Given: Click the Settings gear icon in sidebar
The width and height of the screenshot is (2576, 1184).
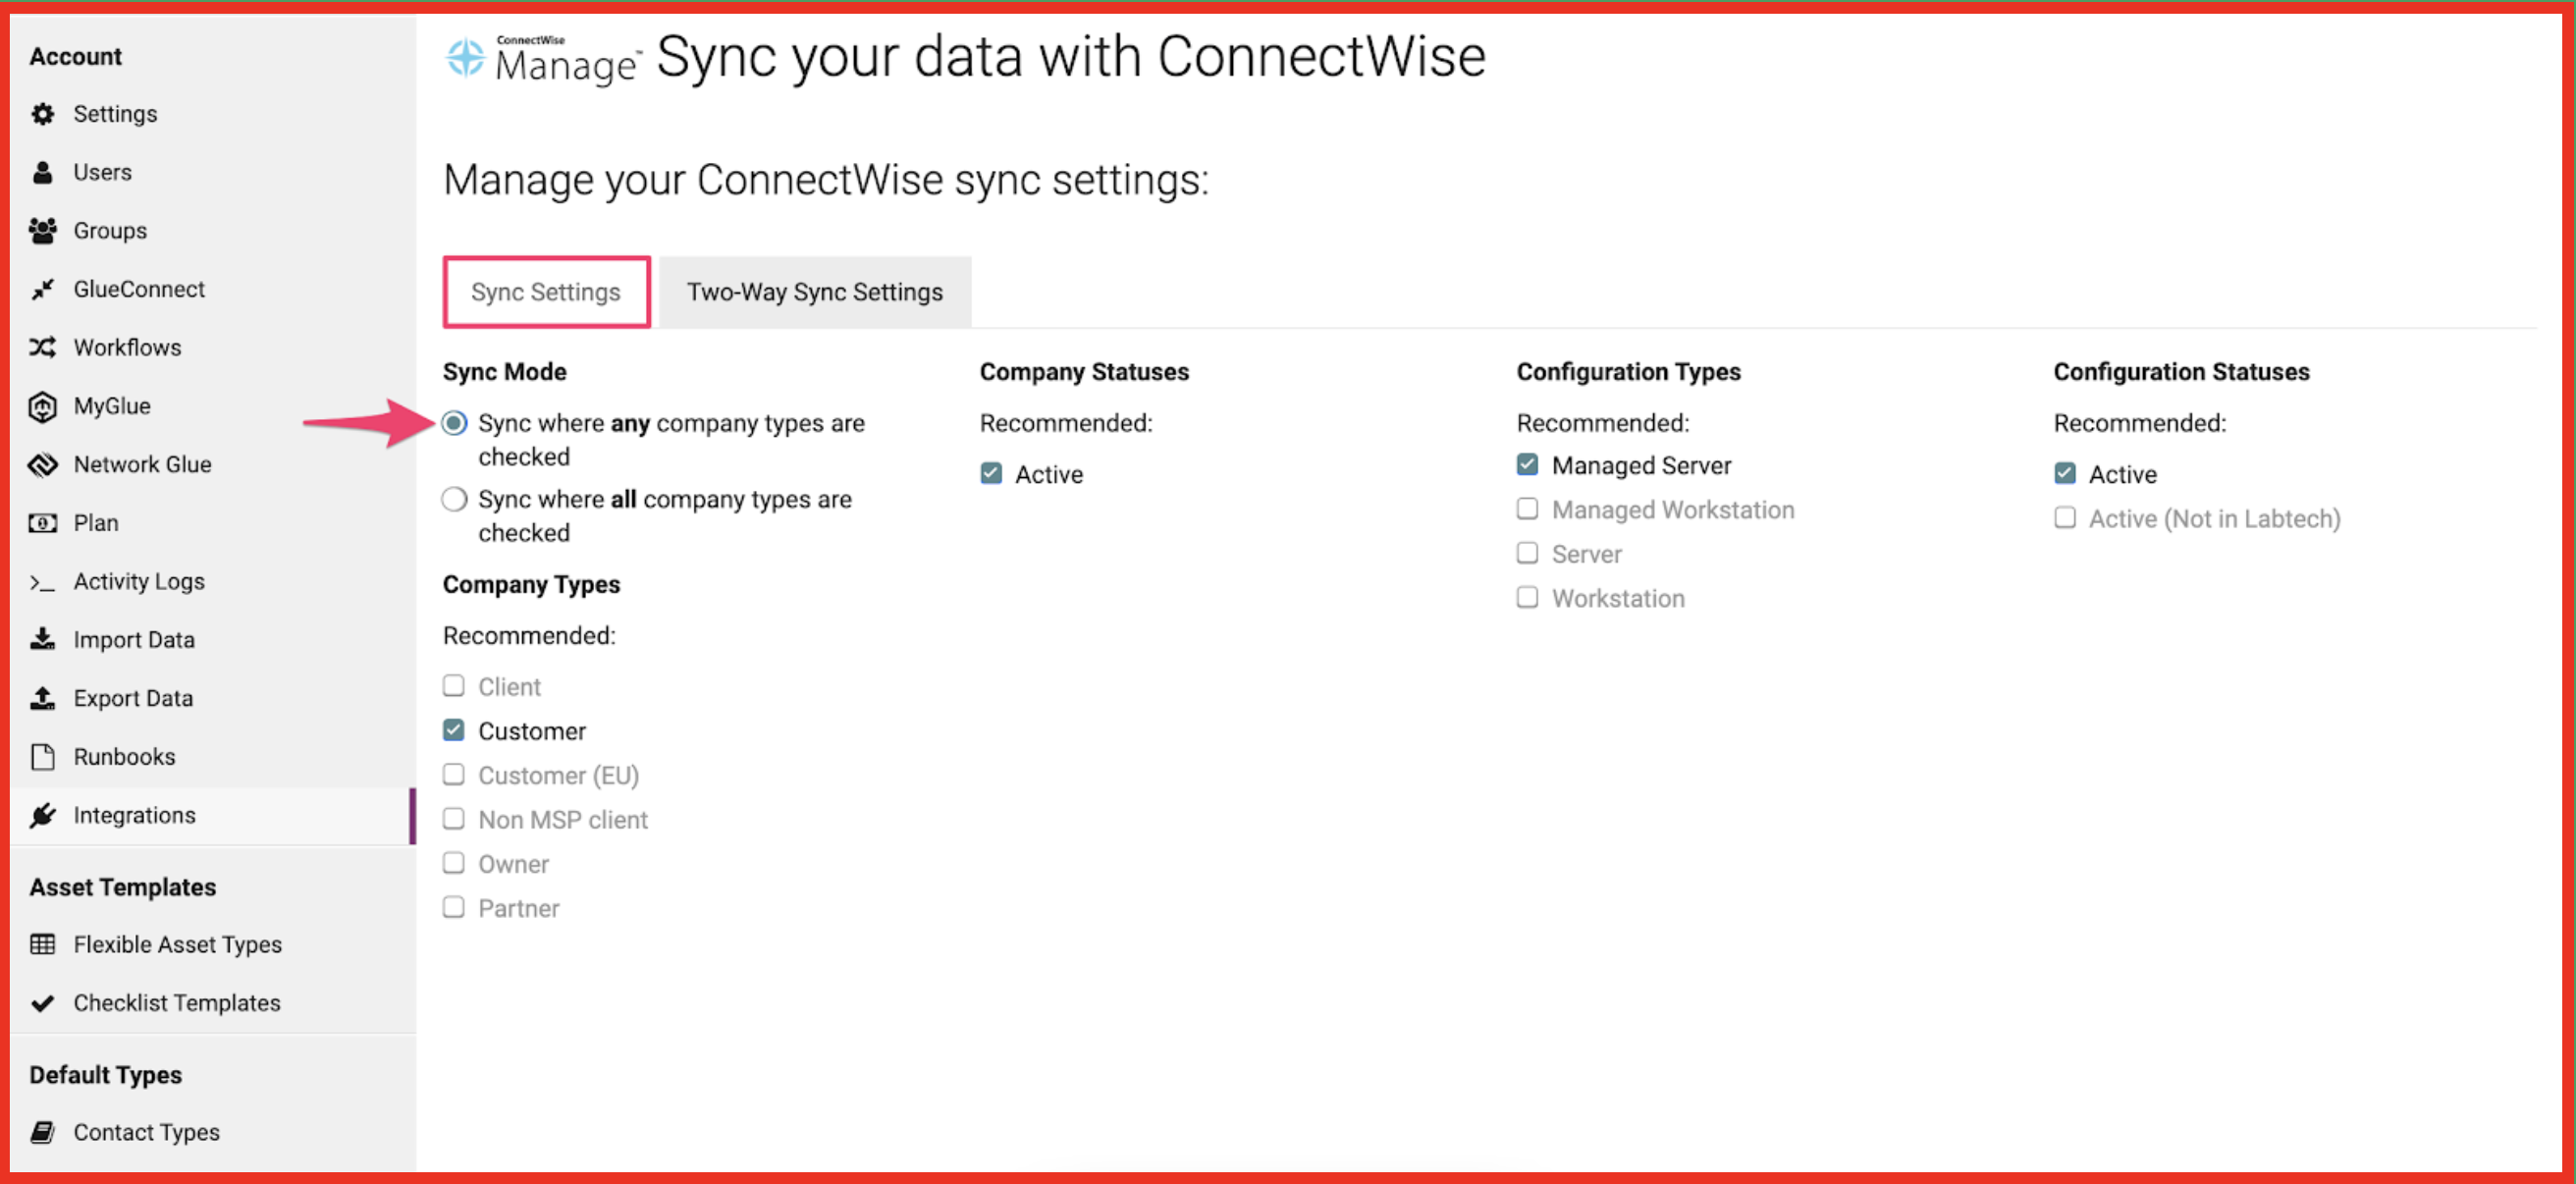Looking at the screenshot, I should coord(42,114).
